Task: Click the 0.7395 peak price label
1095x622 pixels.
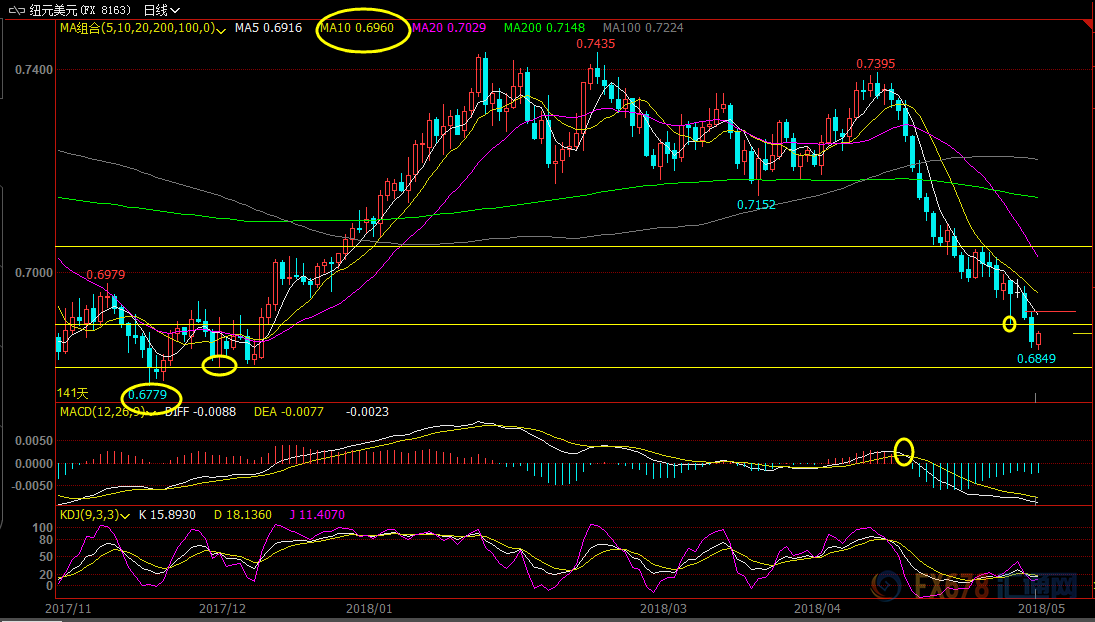Action: pos(876,64)
